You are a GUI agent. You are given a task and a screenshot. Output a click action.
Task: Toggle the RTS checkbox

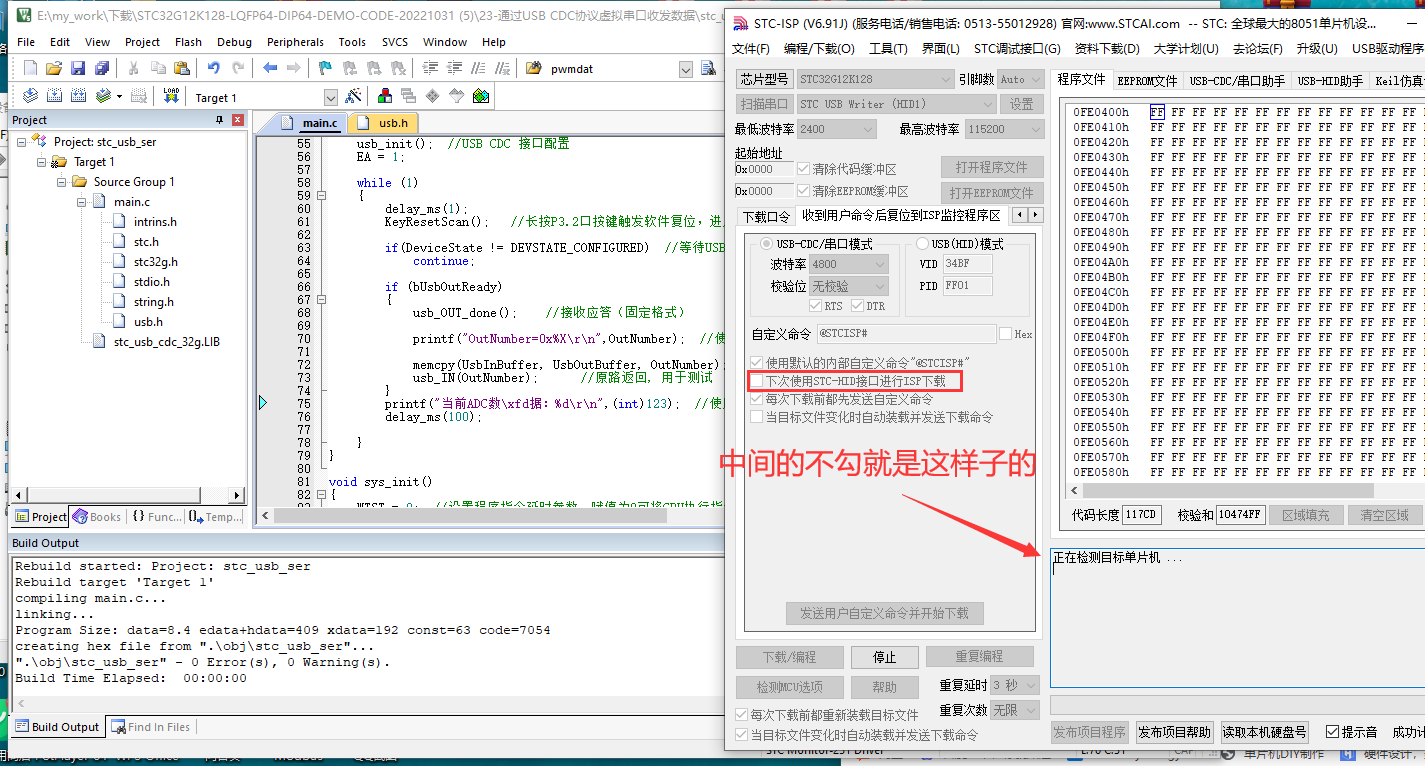816,306
